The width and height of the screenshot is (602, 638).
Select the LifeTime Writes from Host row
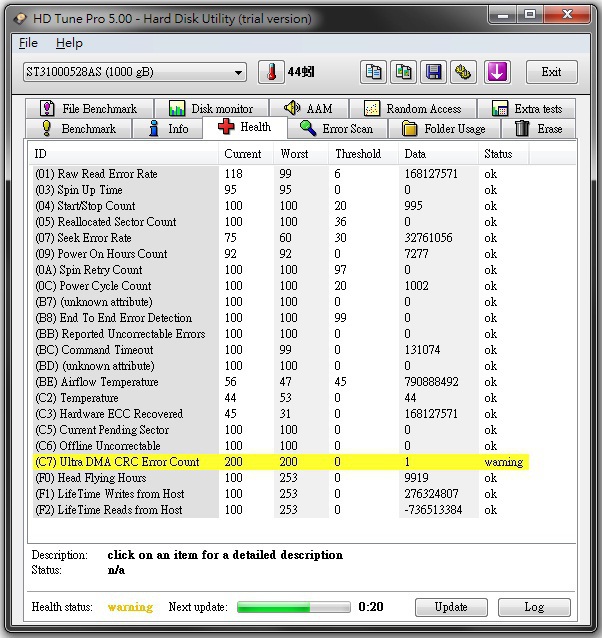pyautogui.click(x=281, y=494)
